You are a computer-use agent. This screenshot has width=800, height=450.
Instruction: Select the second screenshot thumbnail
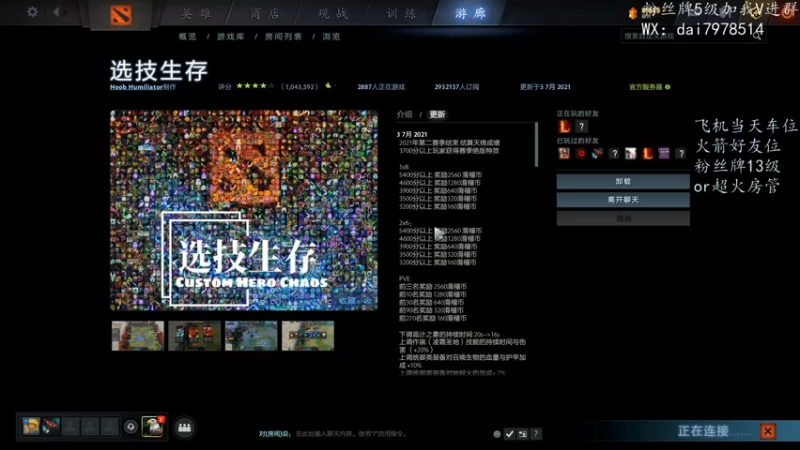point(194,336)
